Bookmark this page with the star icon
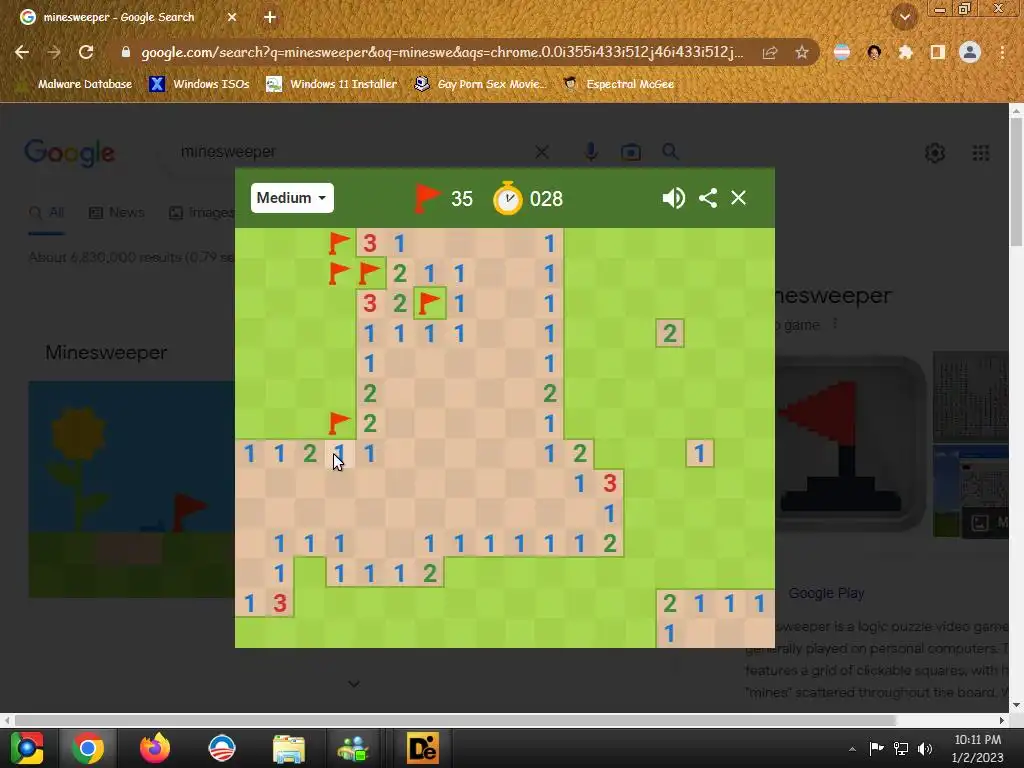Screen dimensions: 1024x768 click(x=802, y=52)
